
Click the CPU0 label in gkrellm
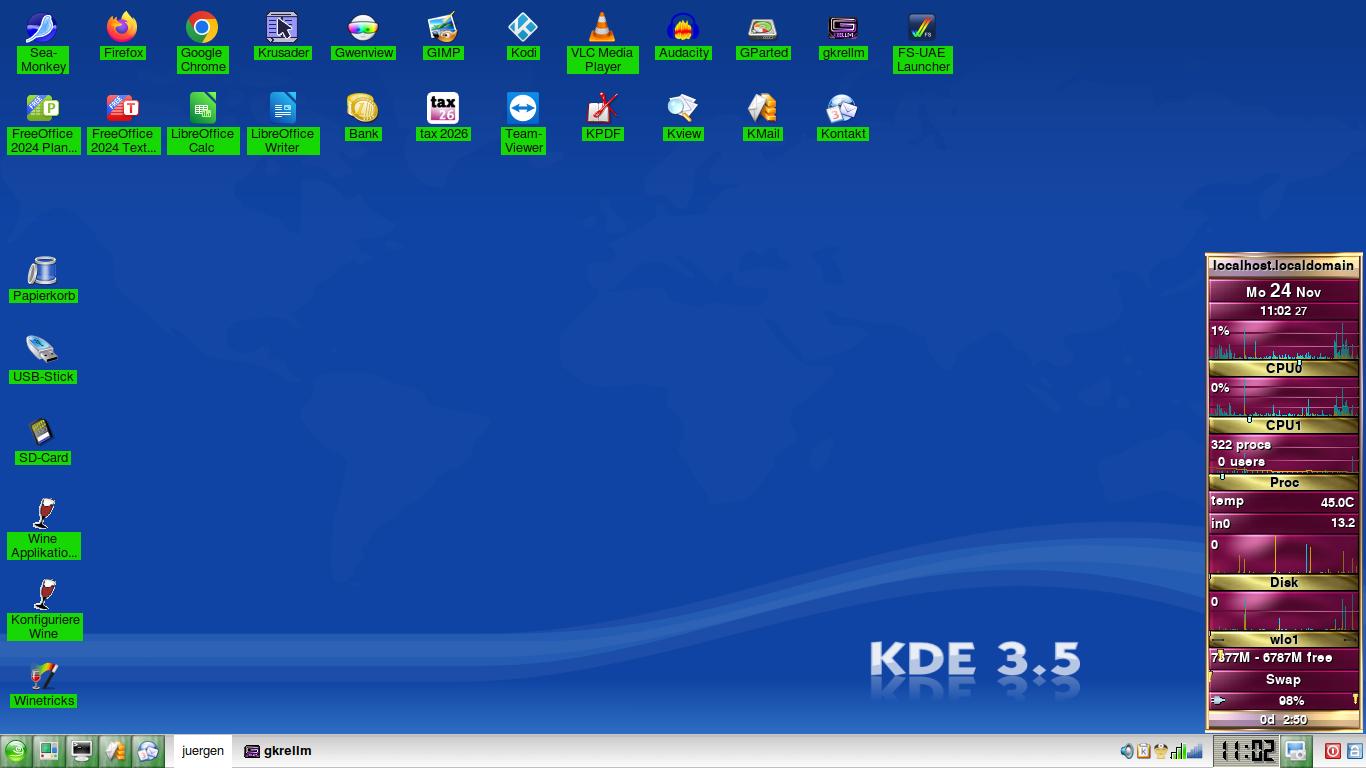pyautogui.click(x=1283, y=368)
